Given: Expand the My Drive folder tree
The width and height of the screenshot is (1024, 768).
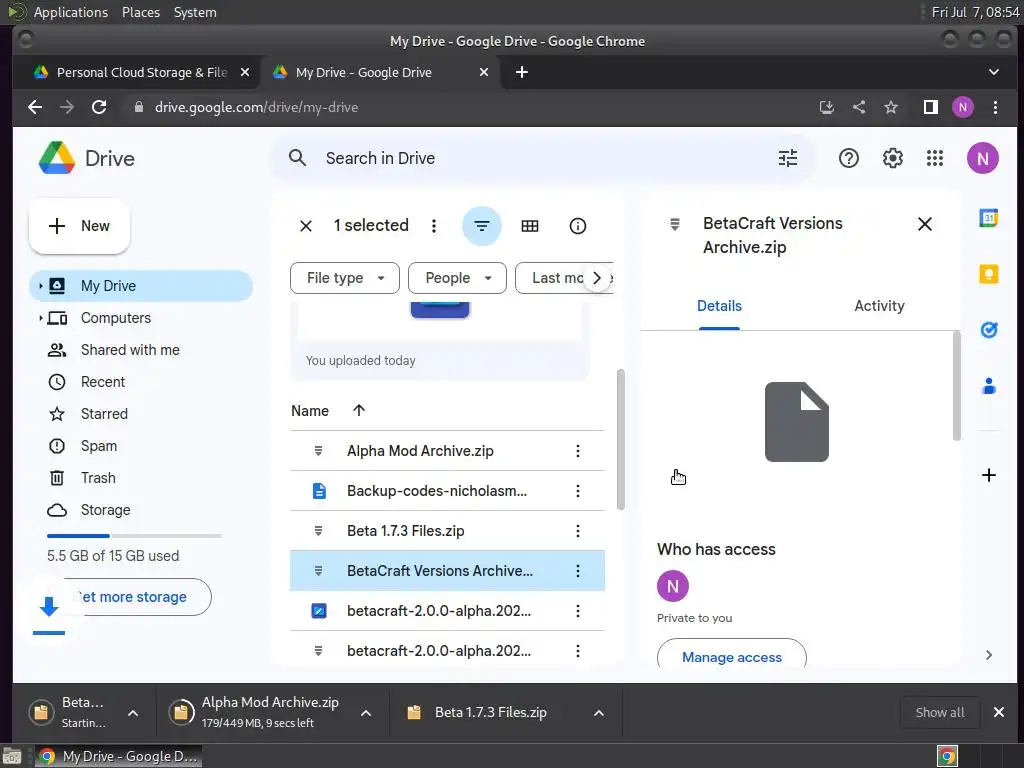Looking at the screenshot, I should pos(40,286).
